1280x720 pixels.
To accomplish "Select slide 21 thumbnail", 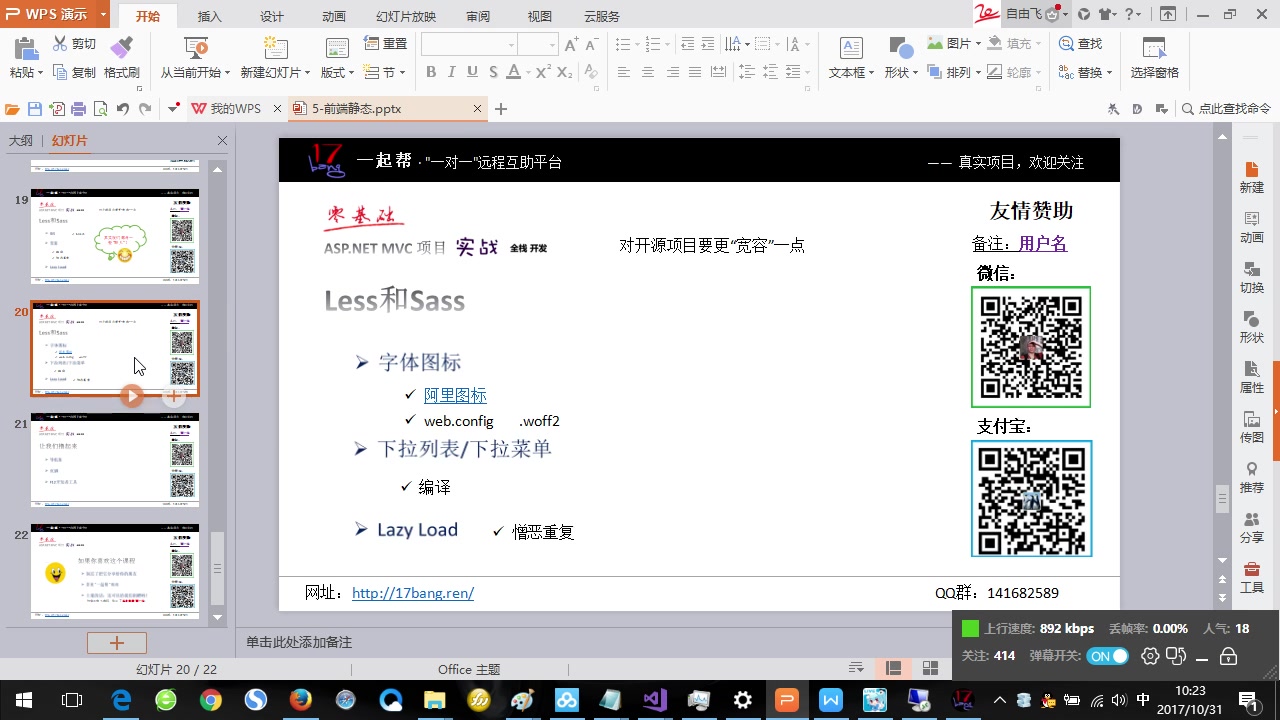I will 115,460.
